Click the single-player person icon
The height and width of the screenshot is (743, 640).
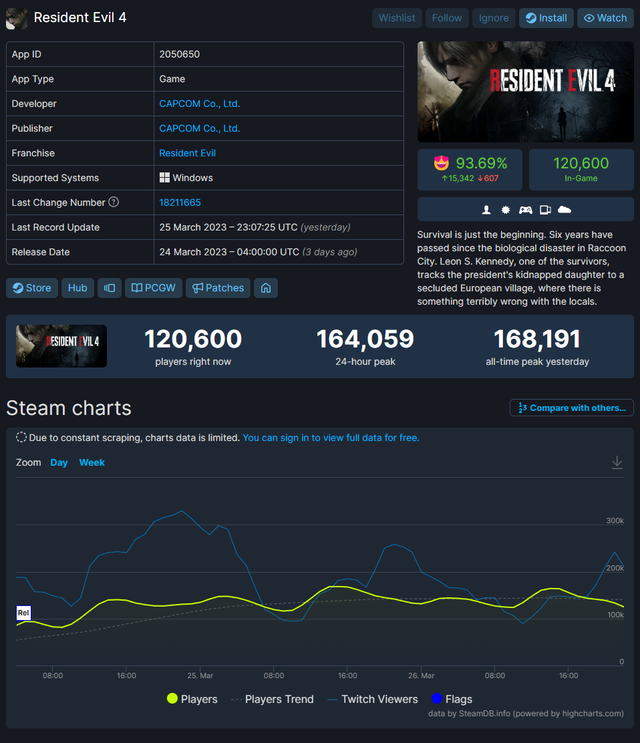(486, 210)
